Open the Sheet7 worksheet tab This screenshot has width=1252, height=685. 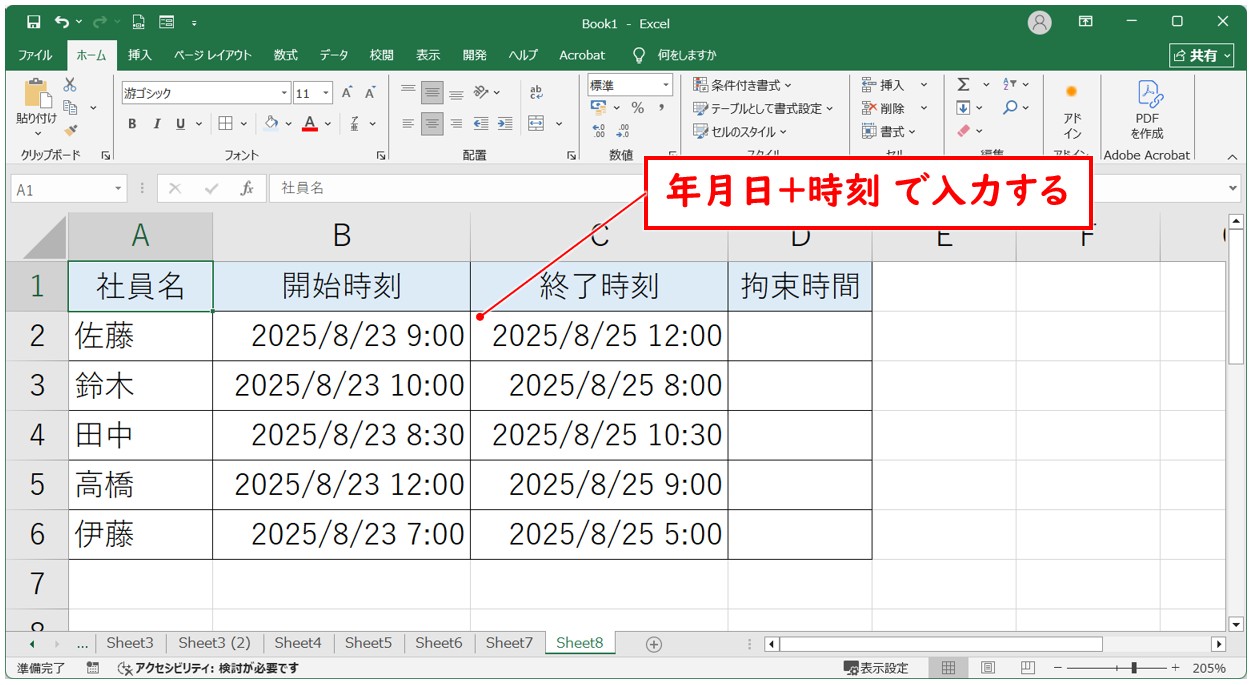[x=509, y=643]
